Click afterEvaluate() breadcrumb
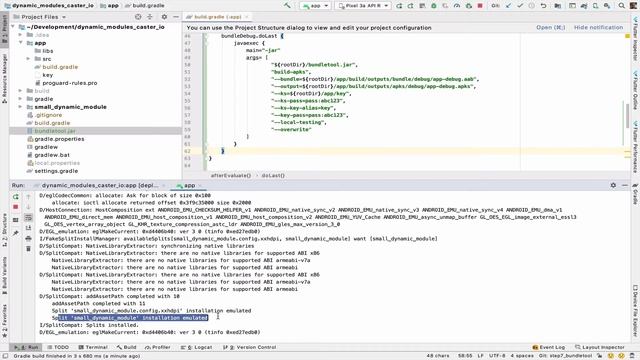The height and width of the screenshot is (360, 640). click(x=231, y=176)
